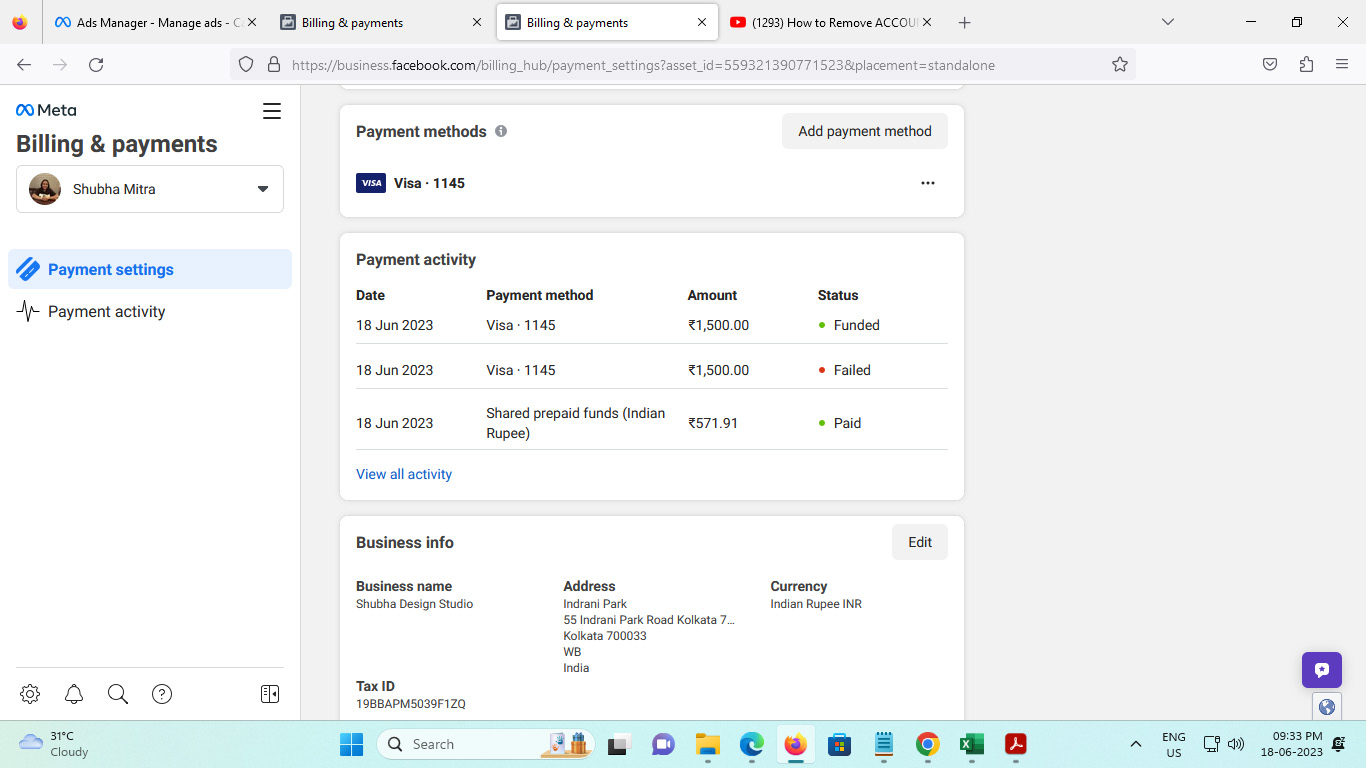1366x768 pixels.
Task: Open Visa 1145 more options menu
Action: pos(928,183)
